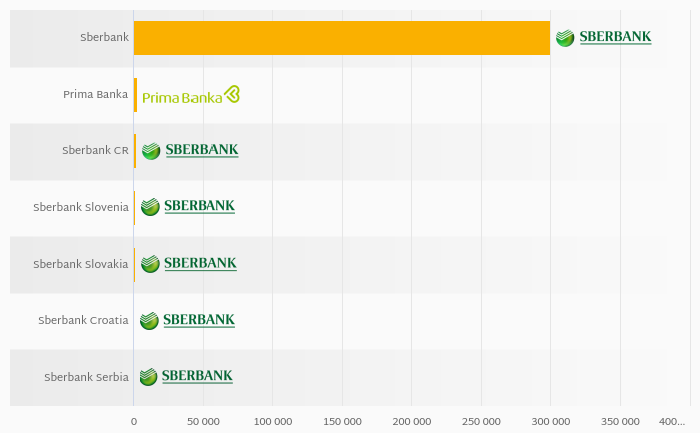
Task: Click the Prima Banka logo
Action: tap(191, 95)
